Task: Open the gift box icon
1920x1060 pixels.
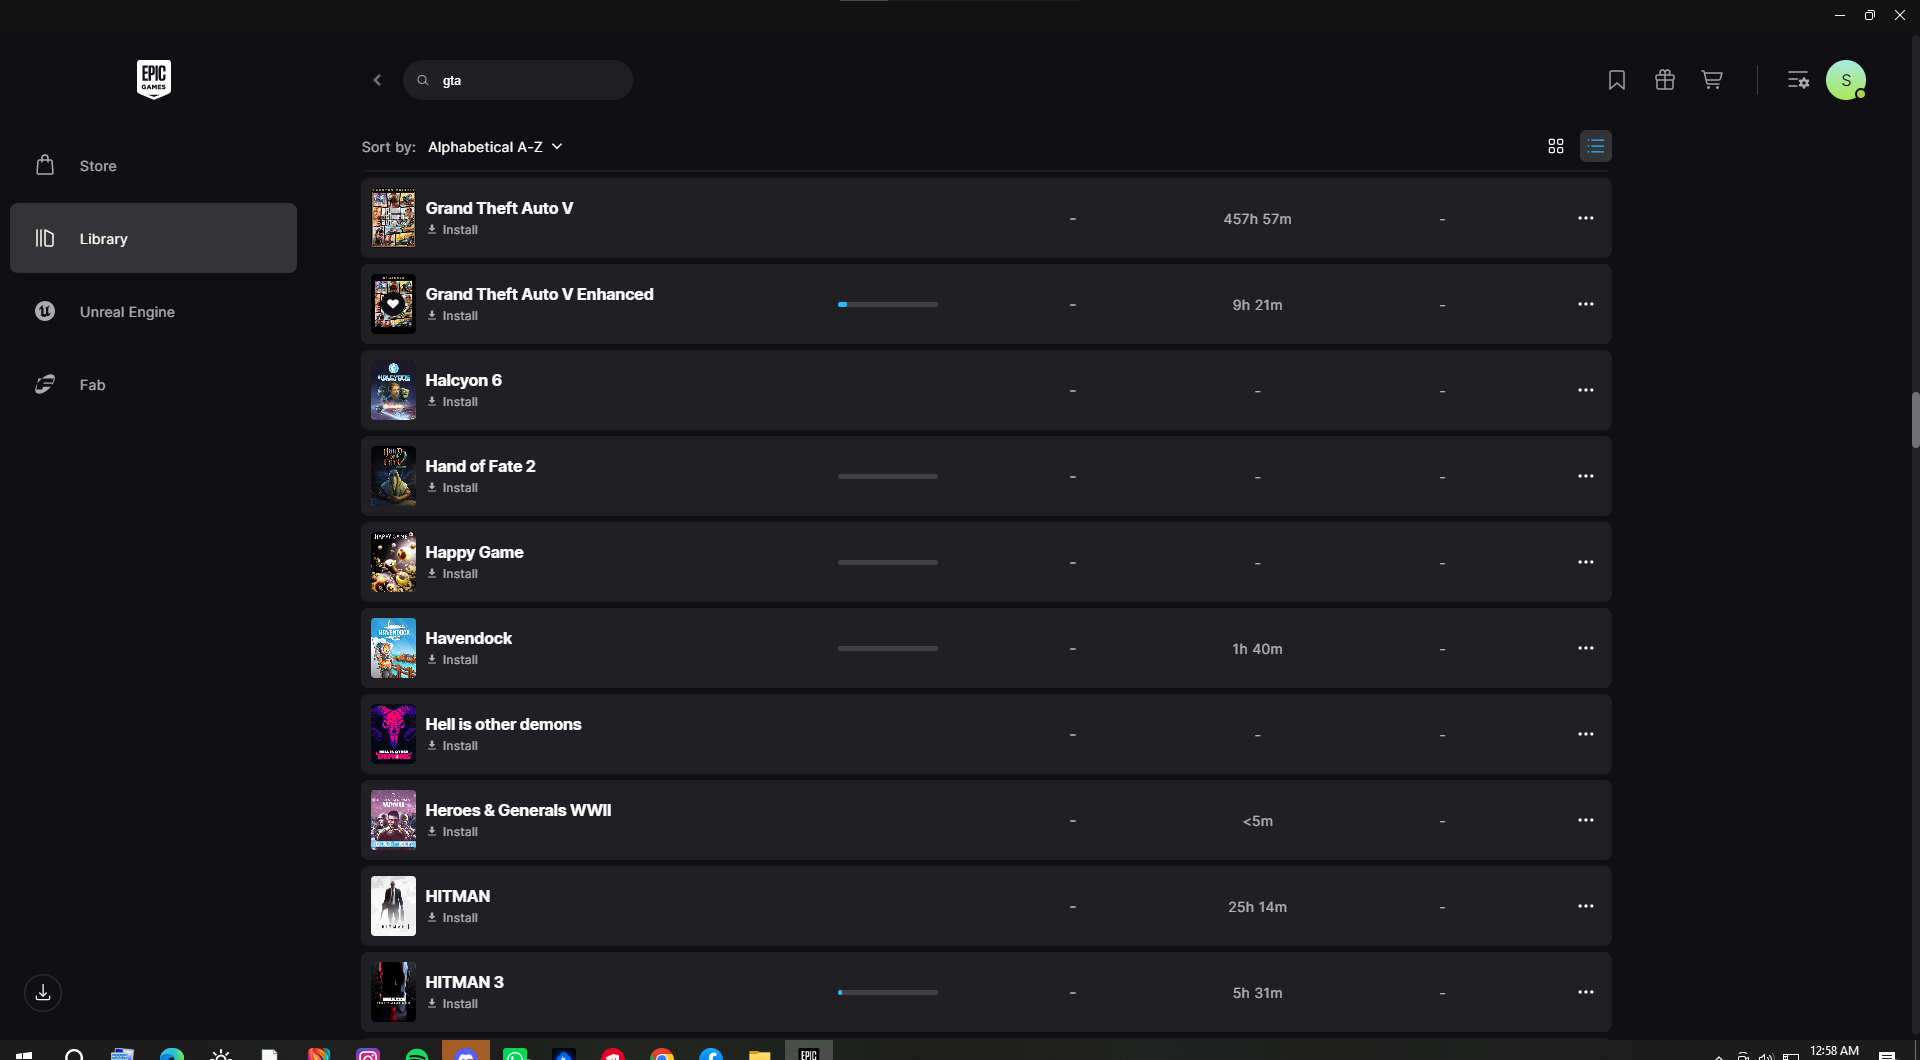Action: click(x=1665, y=80)
